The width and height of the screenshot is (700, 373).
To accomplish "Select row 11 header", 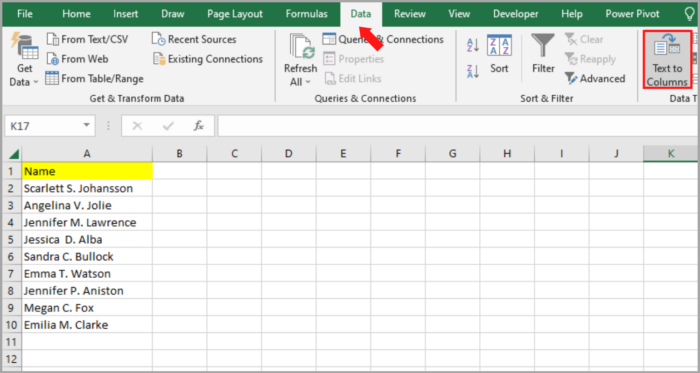I will tap(12, 342).
